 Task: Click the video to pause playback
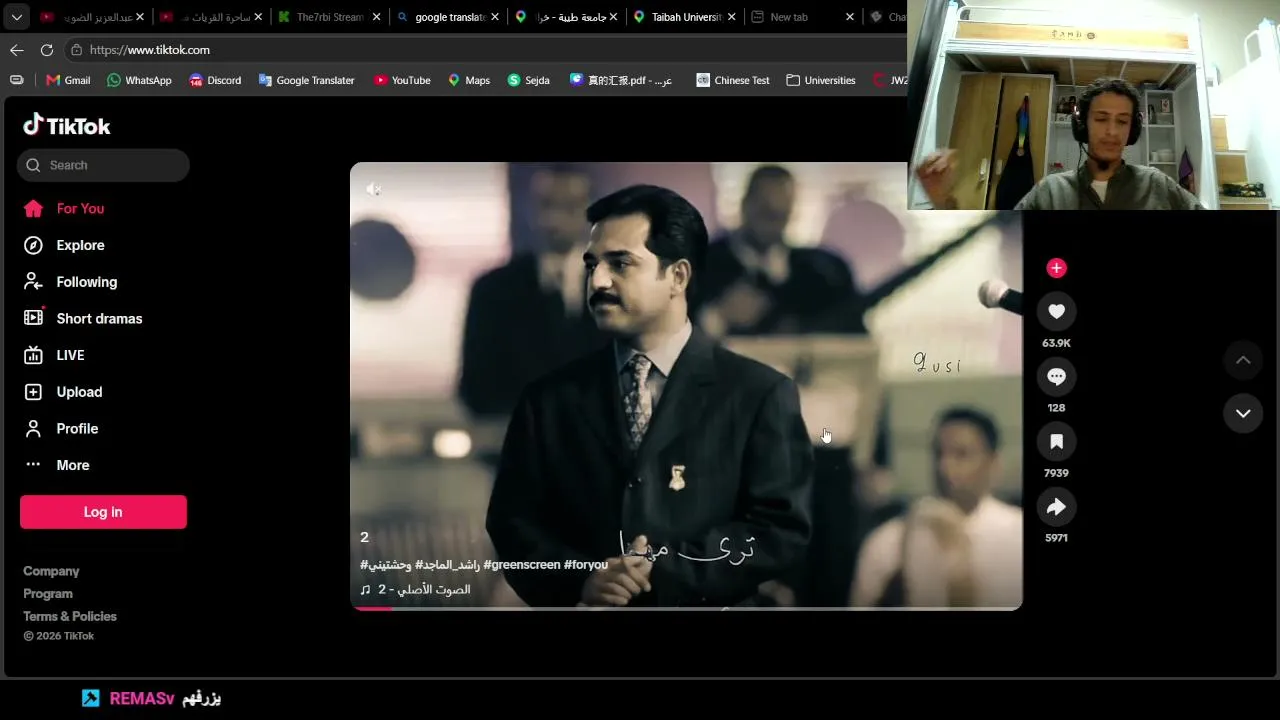[686, 386]
